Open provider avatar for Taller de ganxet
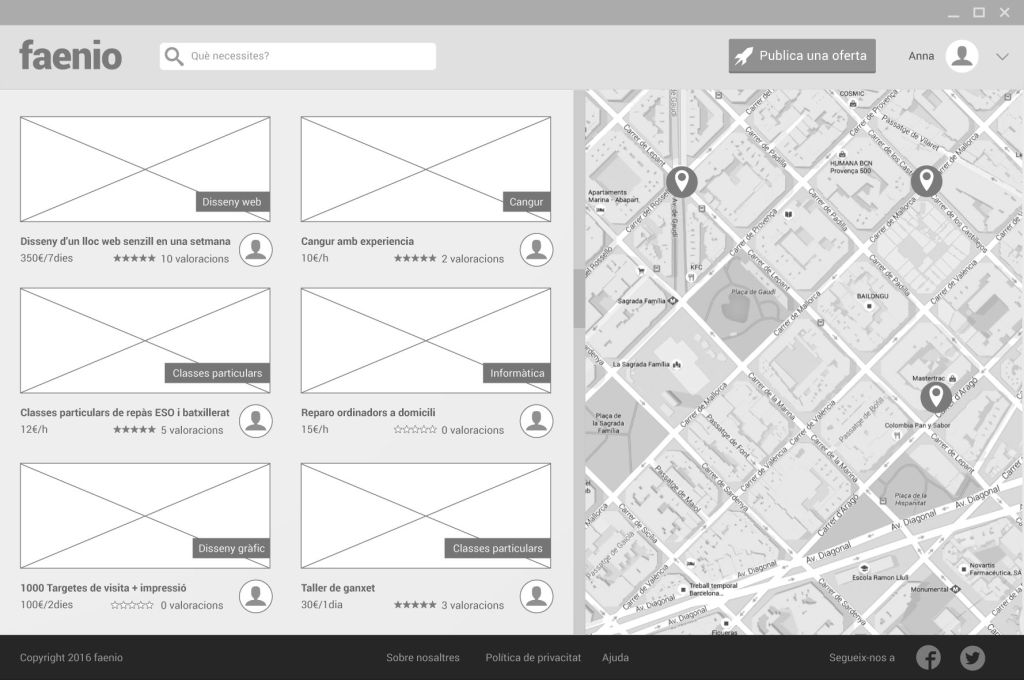The height and width of the screenshot is (680, 1024). tap(536, 596)
